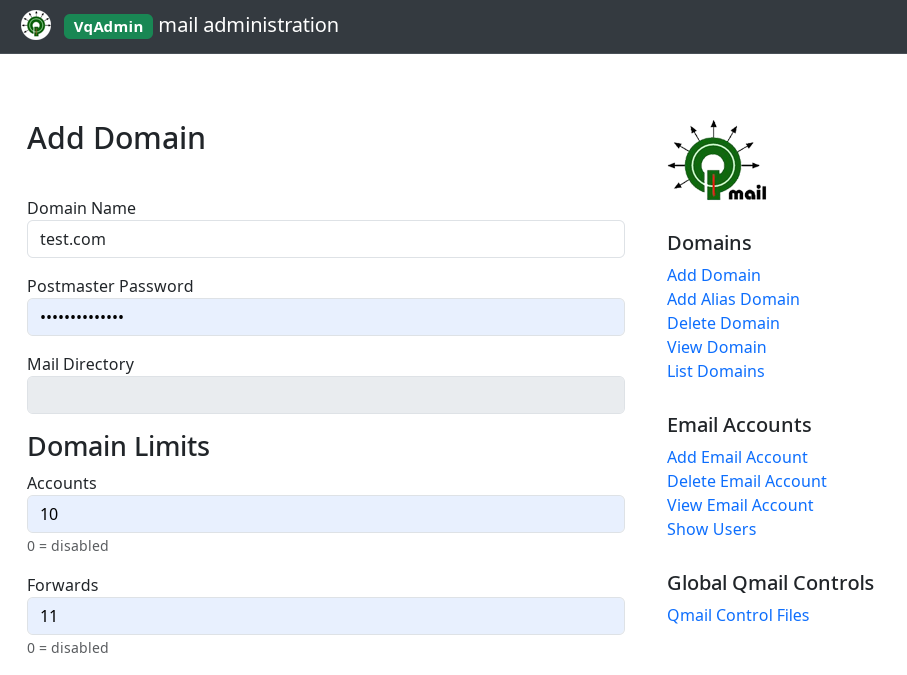This screenshot has width=907, height=675.
Task: Click the 'Postmaster Password' label
Action: click(x=110, y=286)
